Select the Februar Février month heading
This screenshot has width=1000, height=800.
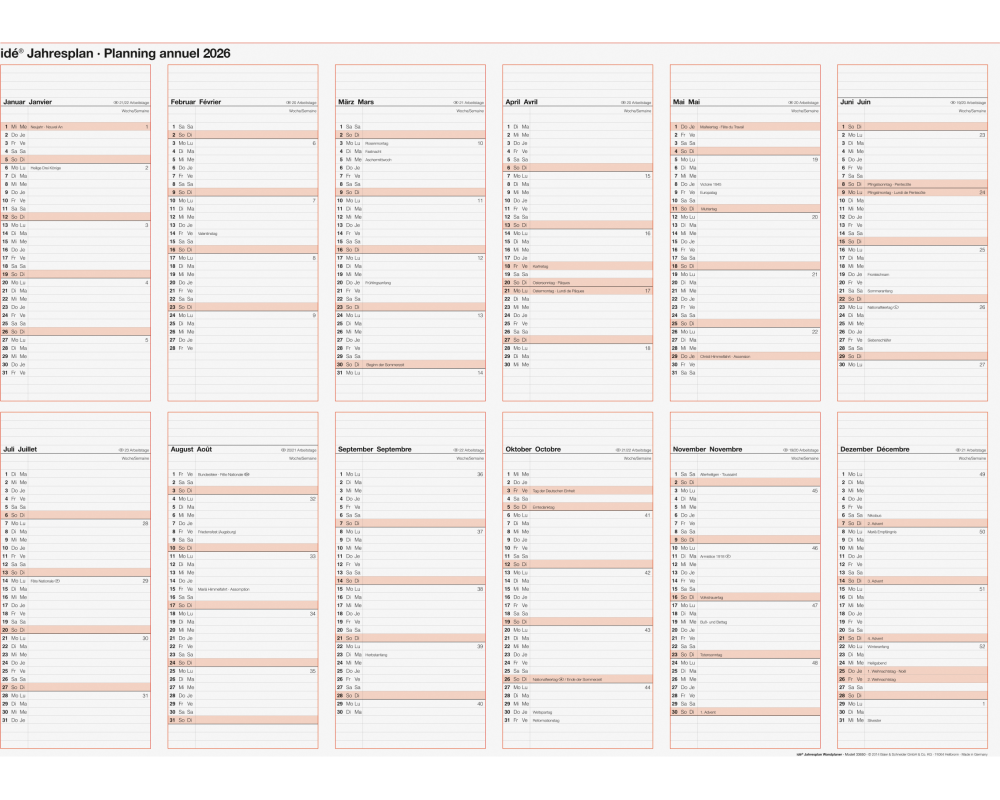197,102
